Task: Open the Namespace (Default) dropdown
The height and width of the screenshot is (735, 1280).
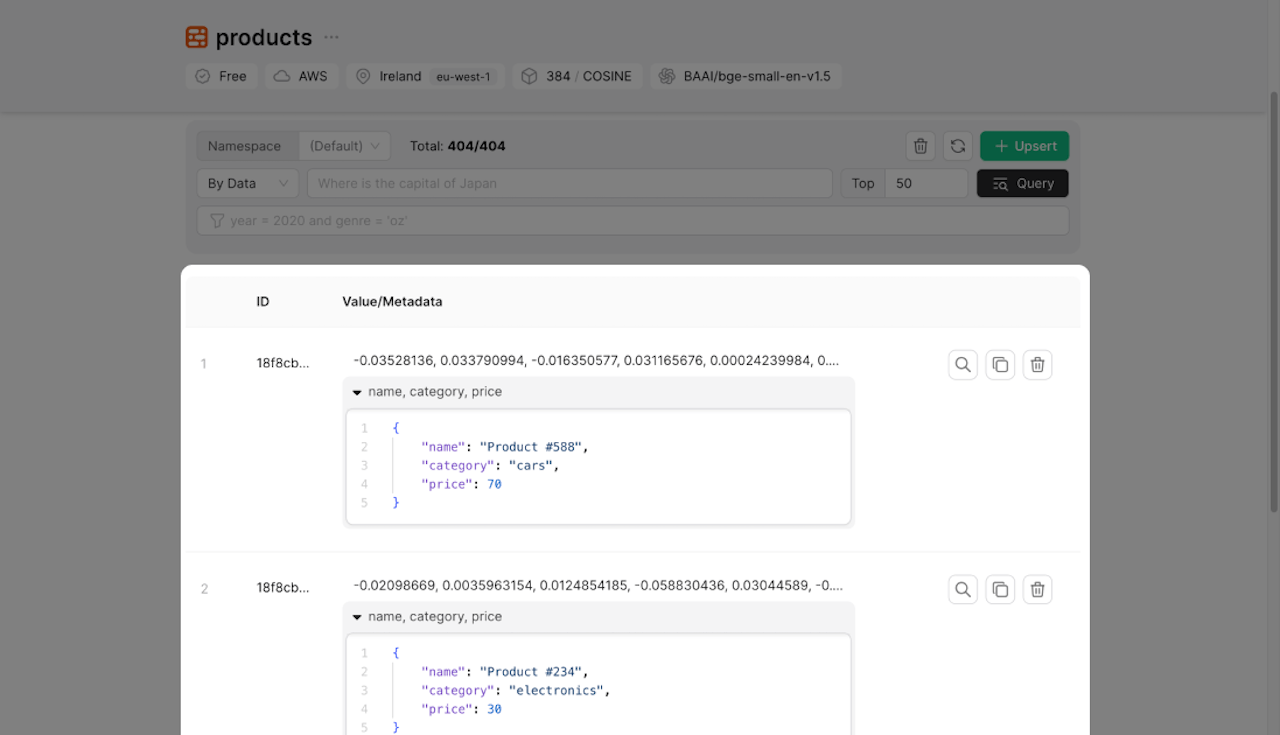Action: click(x=344, y=146)
